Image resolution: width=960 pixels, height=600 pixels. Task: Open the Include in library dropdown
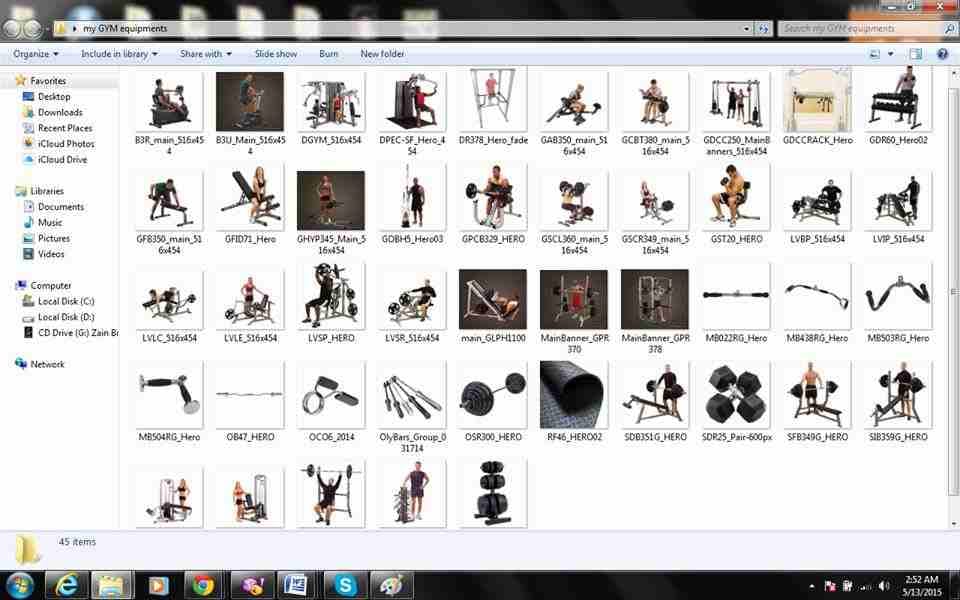tap(119, 54)
